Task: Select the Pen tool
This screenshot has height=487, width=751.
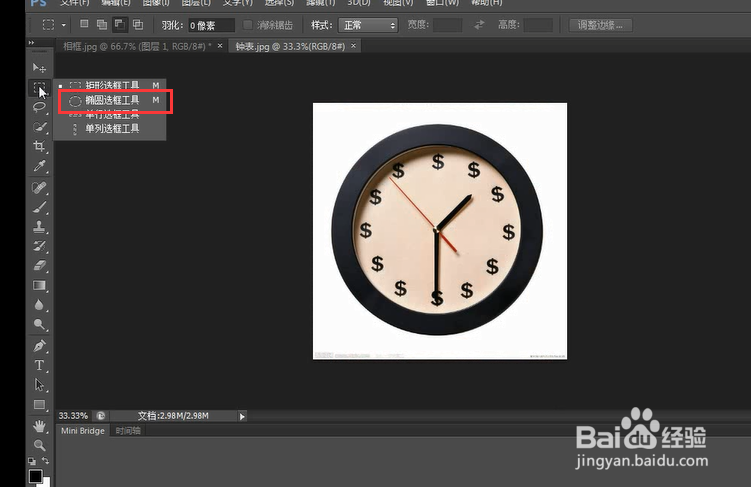Action: point(39,346)
